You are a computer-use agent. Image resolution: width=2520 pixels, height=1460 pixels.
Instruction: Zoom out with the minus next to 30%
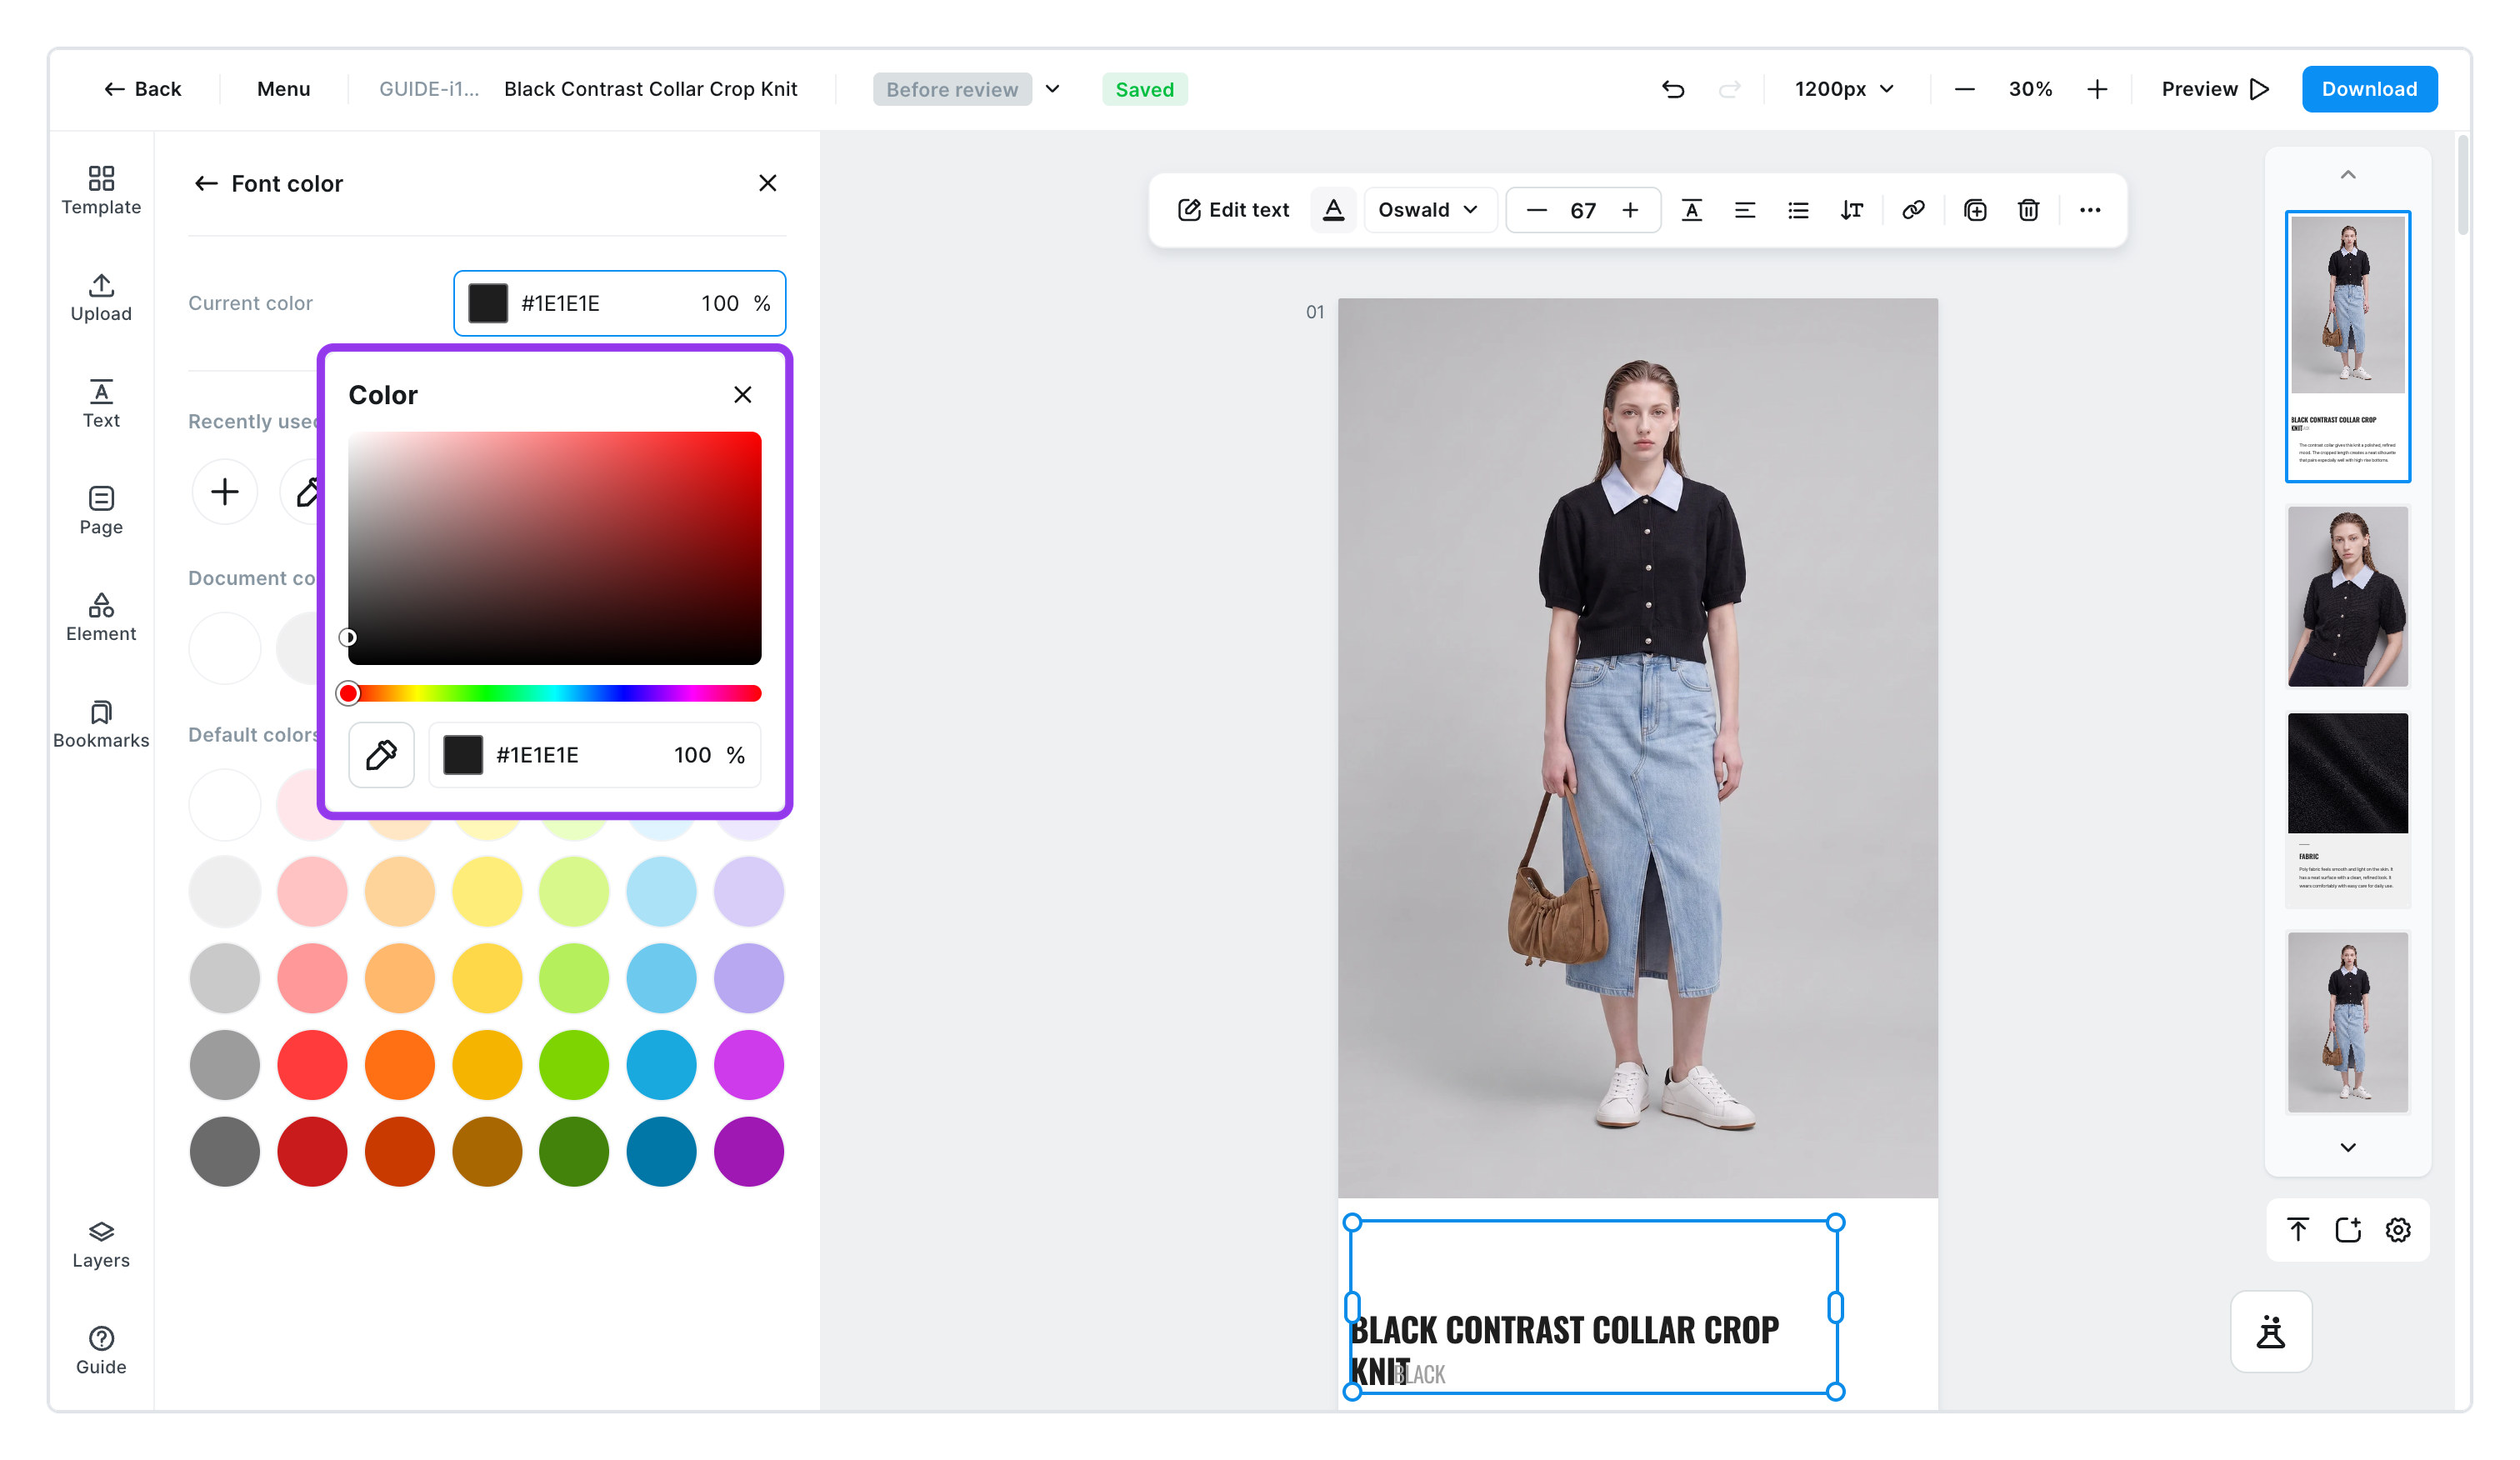click(1964, 89)
